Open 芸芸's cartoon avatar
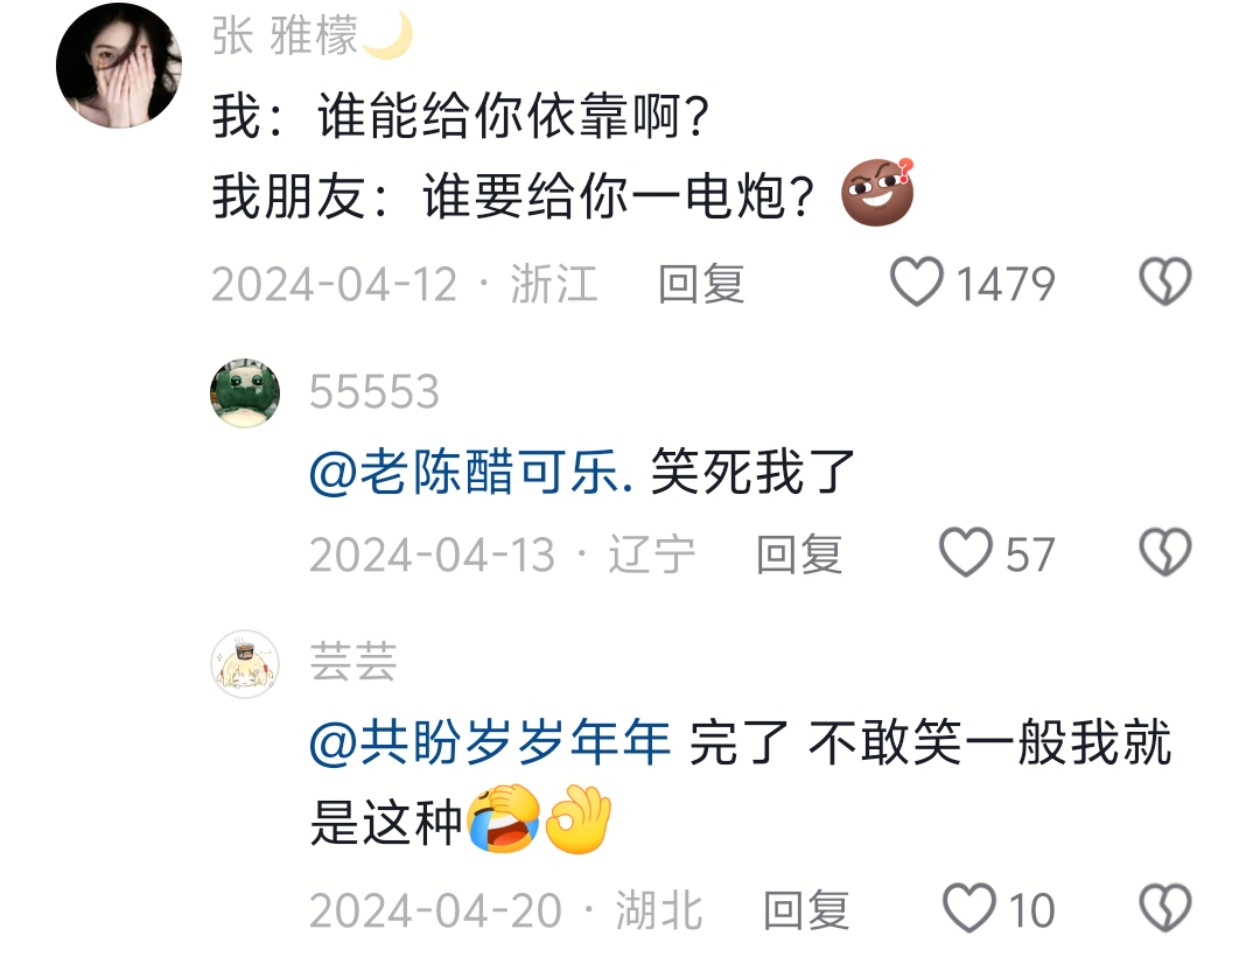Viewport: 1260px width, 961px height. [x=245, y=663]
